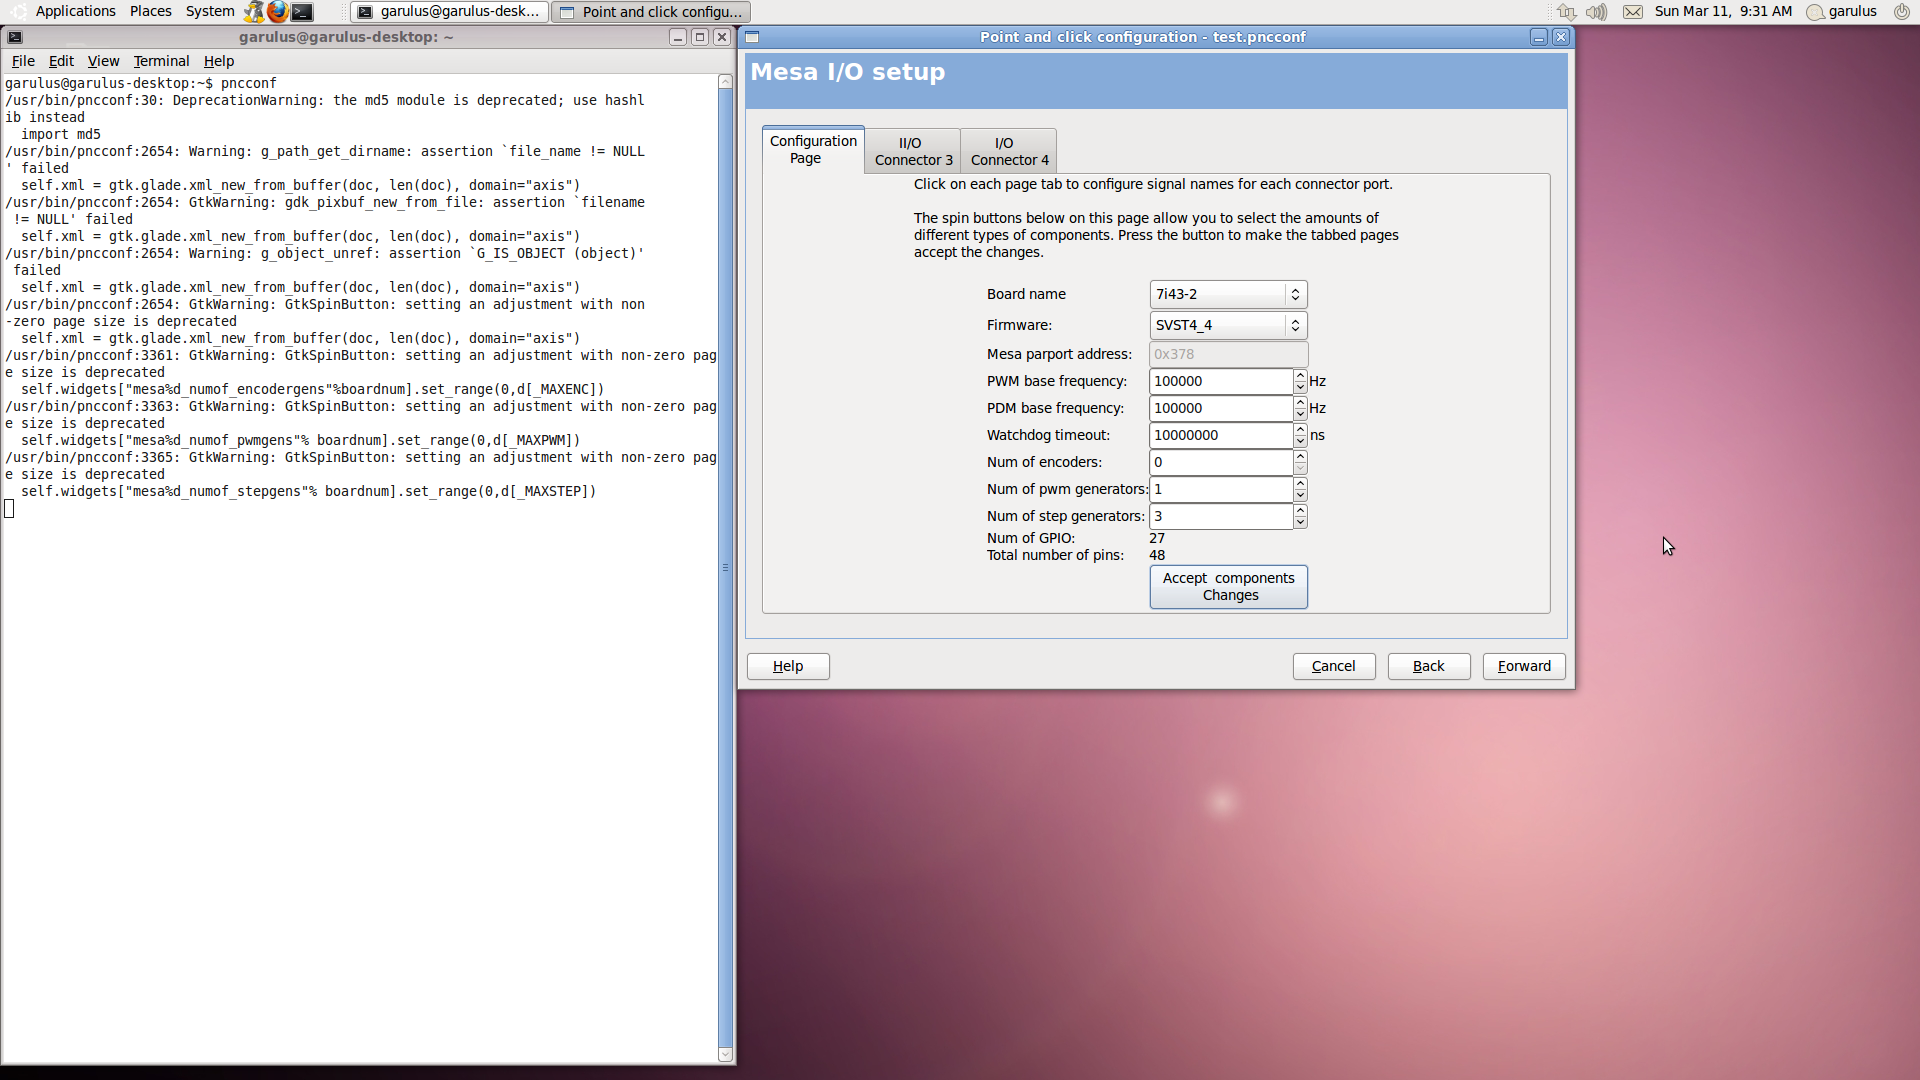Click the network connection indicator icon
The image size is (1920, 1080).
pyautogui.click(x=1566, y=12)
